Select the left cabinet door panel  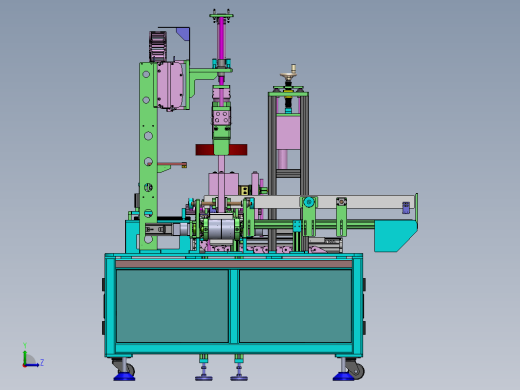(172, 306)
